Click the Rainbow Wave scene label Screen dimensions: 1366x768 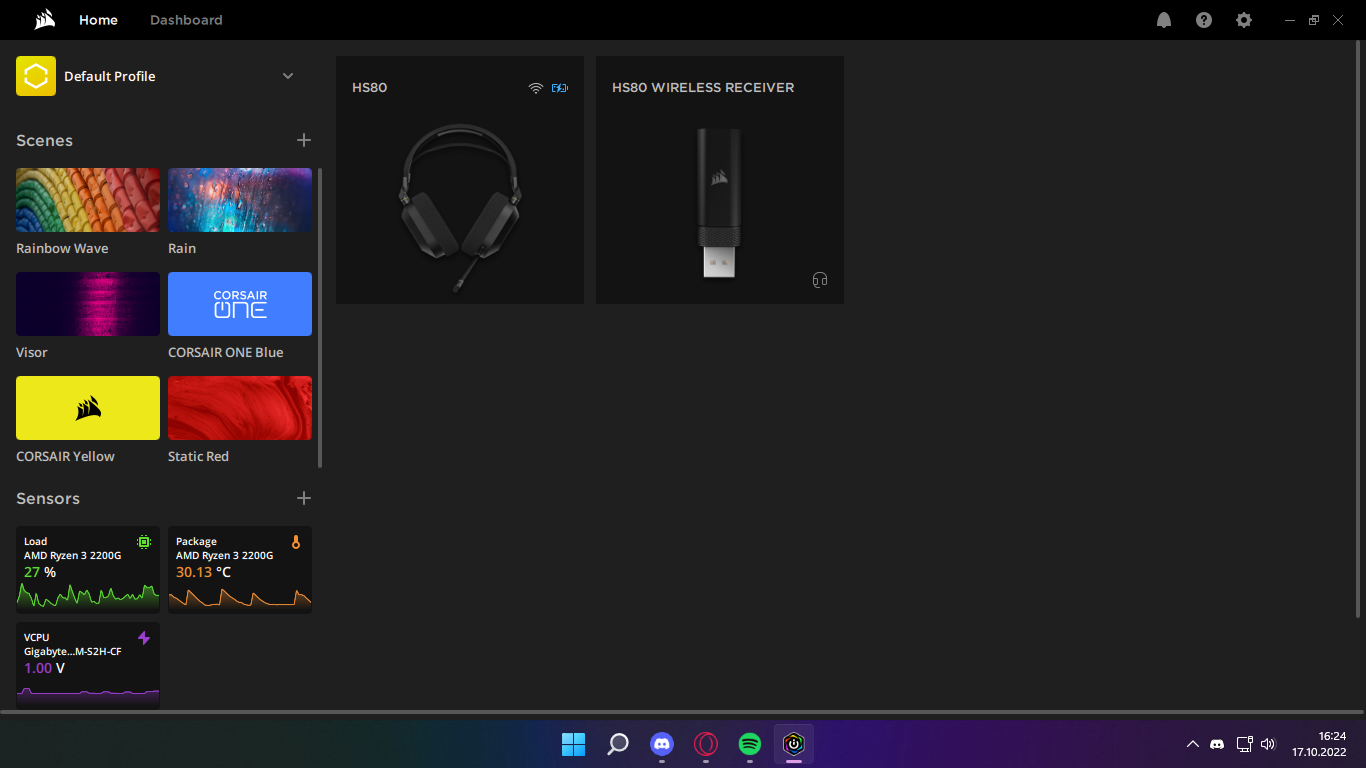tap(62, 248)
